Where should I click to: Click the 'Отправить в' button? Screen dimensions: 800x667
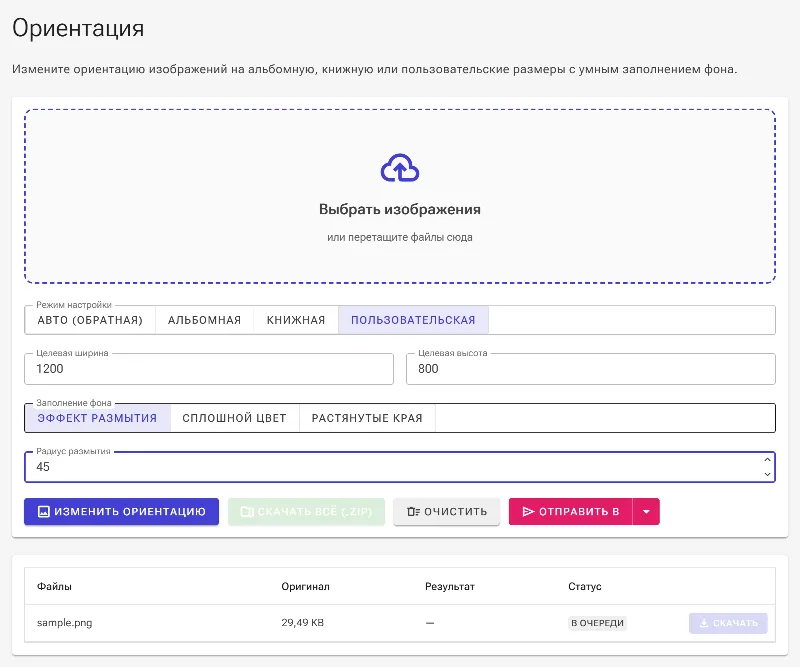point(570,511)
